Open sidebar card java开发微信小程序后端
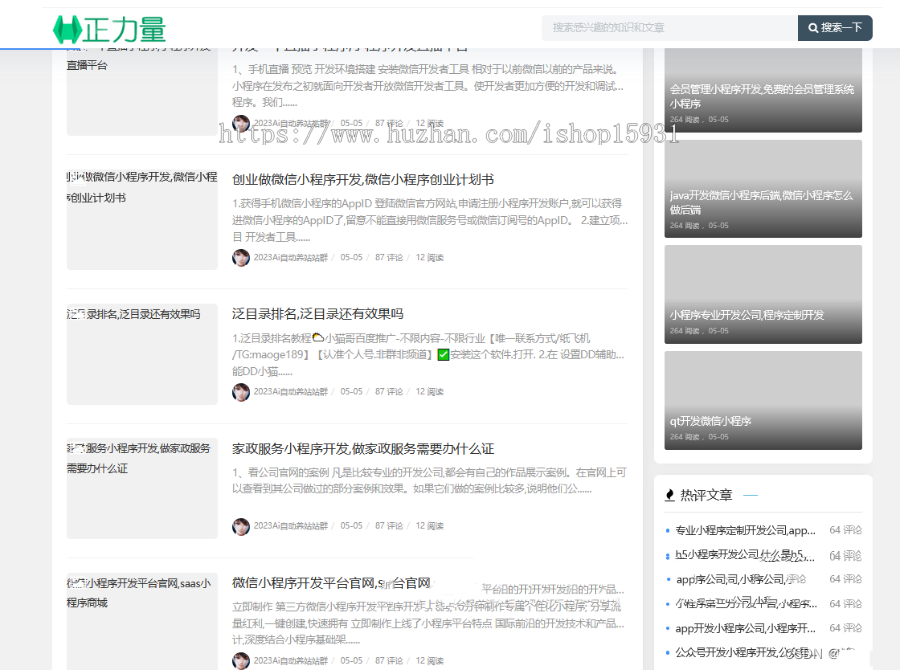The height and width of the screenshot is (670, 900). [763, 189]
